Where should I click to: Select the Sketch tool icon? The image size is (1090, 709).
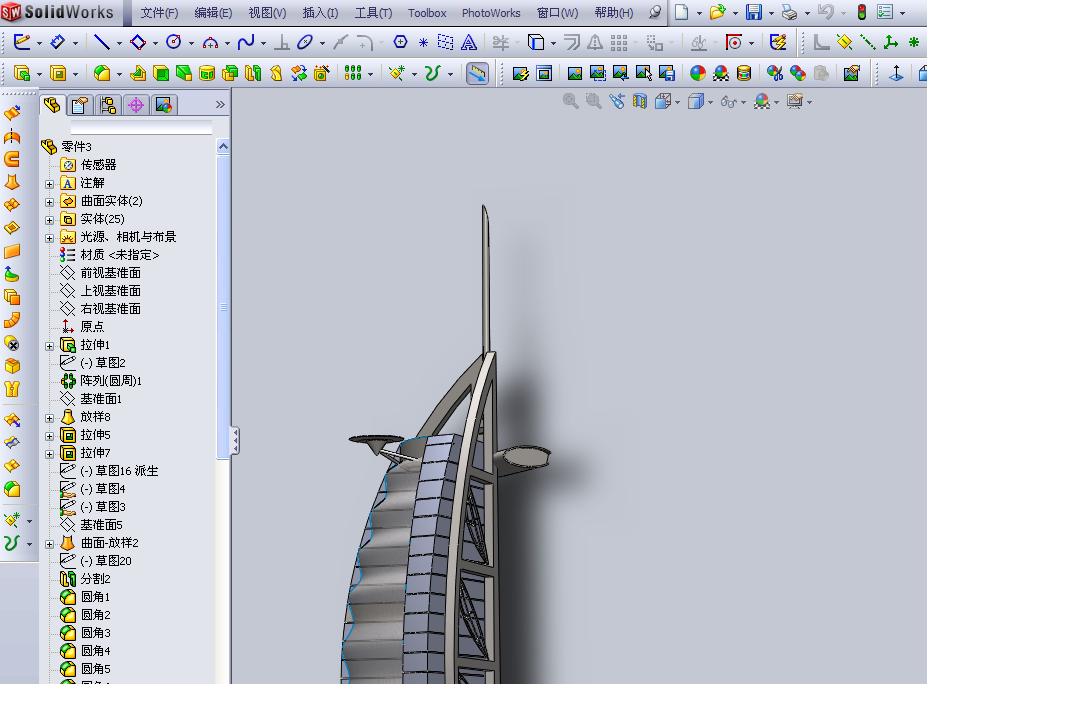pos(22,42)
